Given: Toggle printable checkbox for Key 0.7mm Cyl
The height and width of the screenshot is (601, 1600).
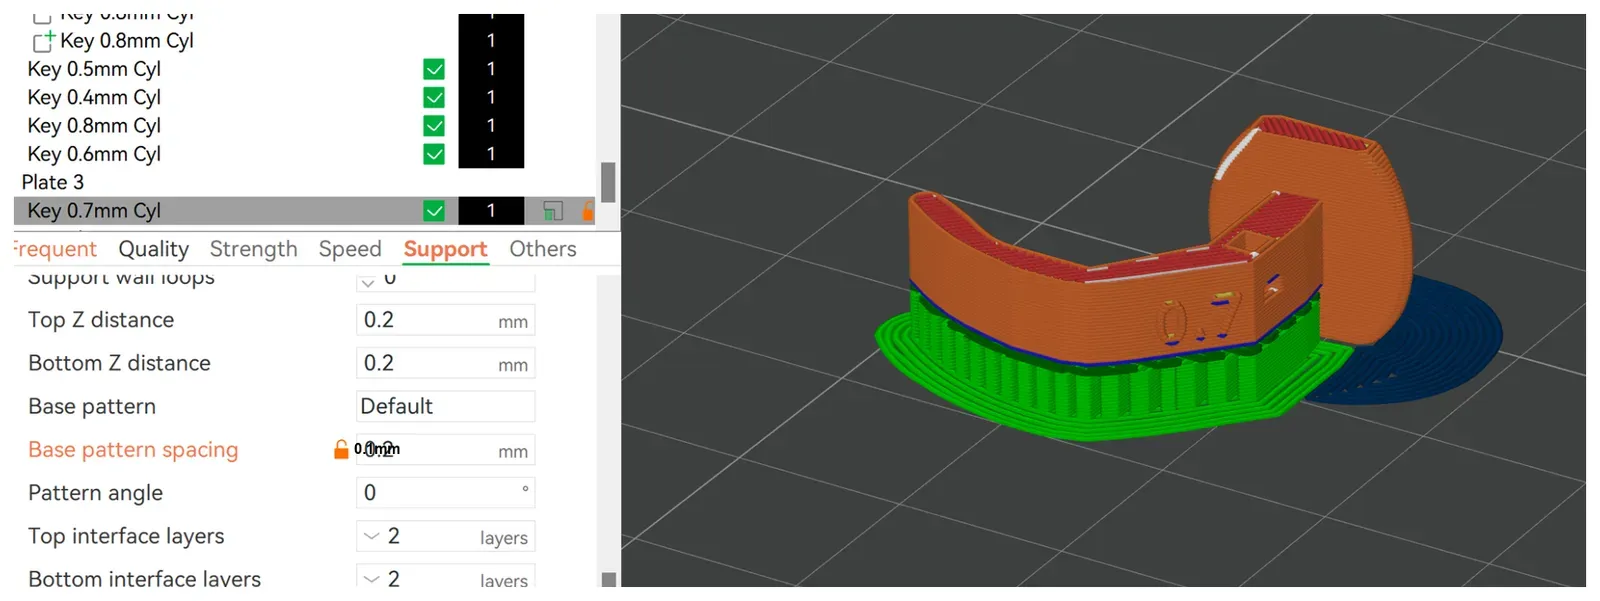Looking at the screenshot, I should point(434,211).
